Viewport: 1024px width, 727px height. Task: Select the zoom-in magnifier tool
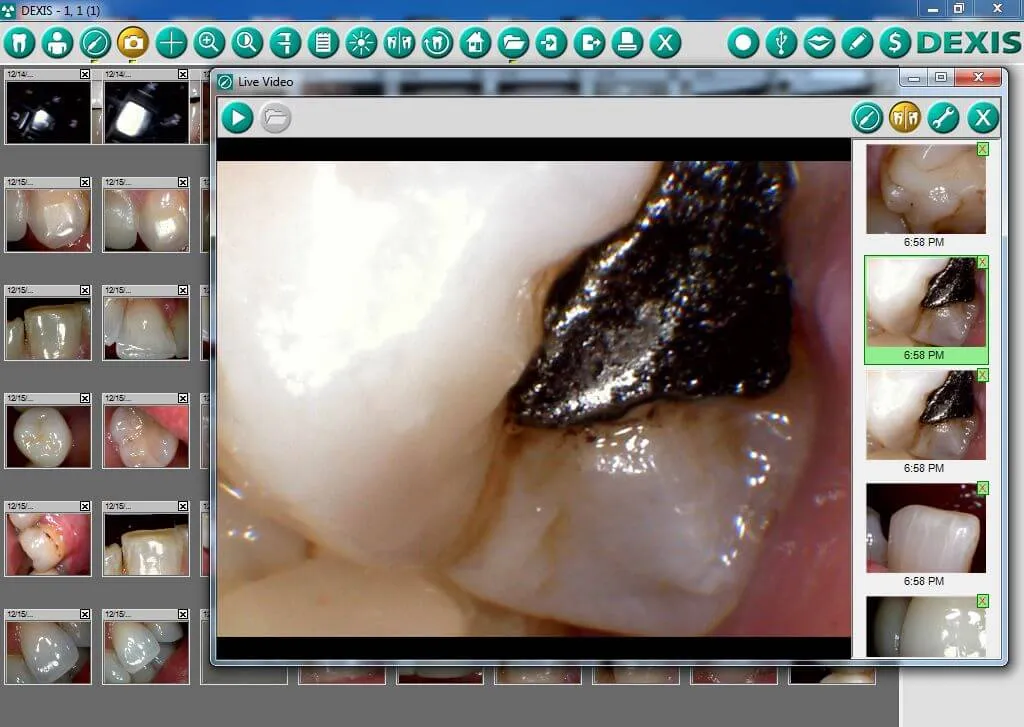pyautogui.click(x=208, y=44)
